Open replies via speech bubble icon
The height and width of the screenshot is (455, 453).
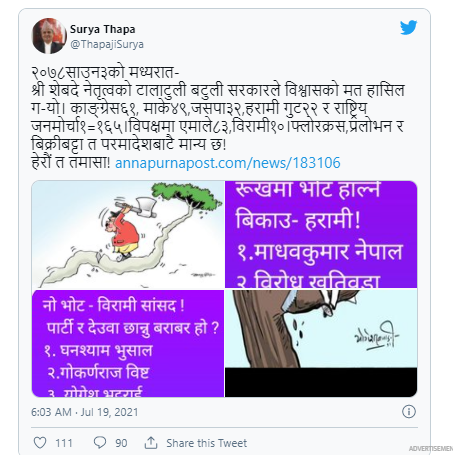(x=100, y=443)
